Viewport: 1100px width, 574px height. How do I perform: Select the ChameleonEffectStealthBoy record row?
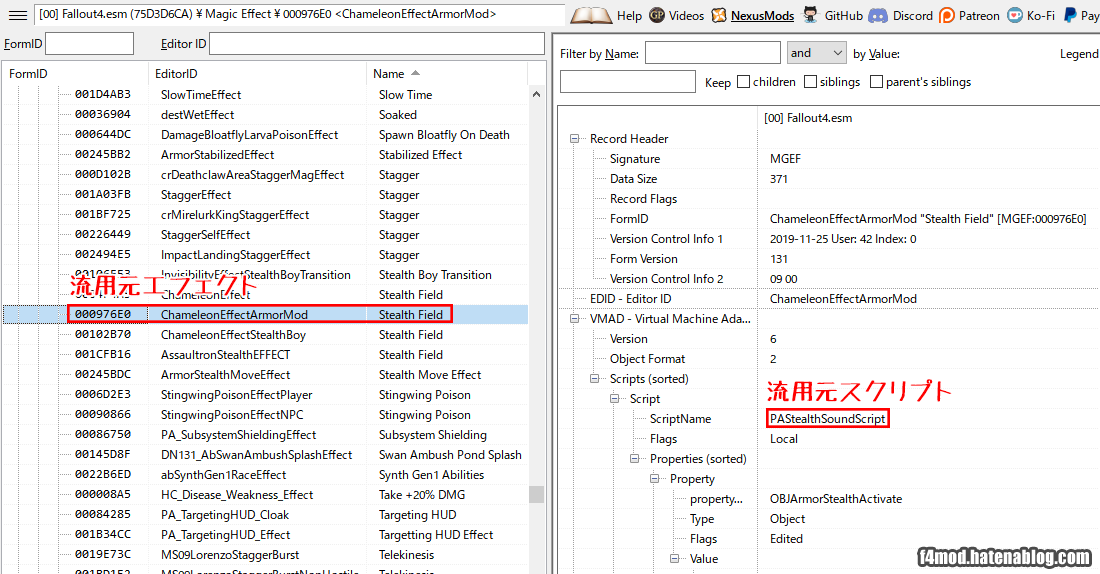(x=265, y=335)
